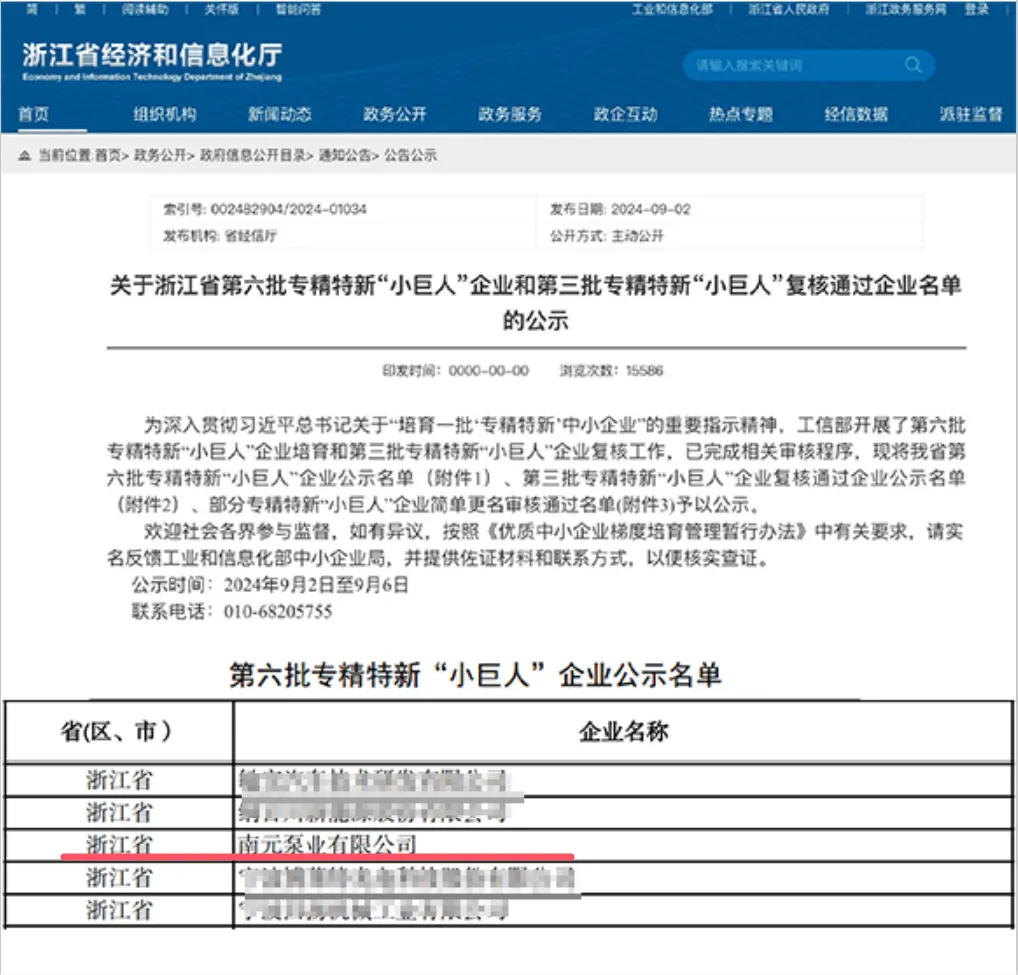This screenshot has height=975, width=1018.
Task: Click the 南元泵业有限公司 table cell
Action: coord(623,845)
